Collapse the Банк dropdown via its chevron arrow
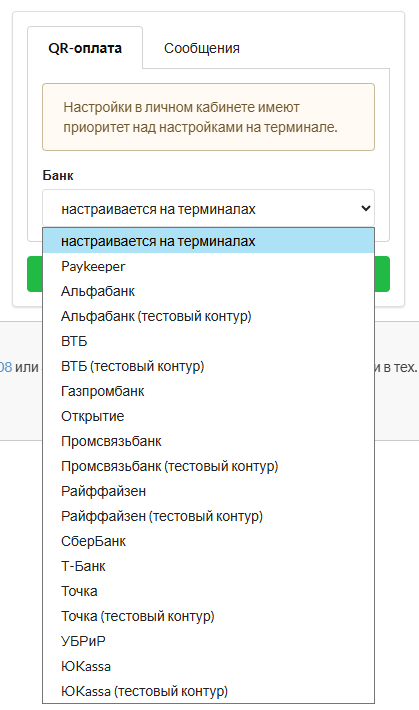Image resolution: width=419 pixels, height=710 pixels. (365, 208)
